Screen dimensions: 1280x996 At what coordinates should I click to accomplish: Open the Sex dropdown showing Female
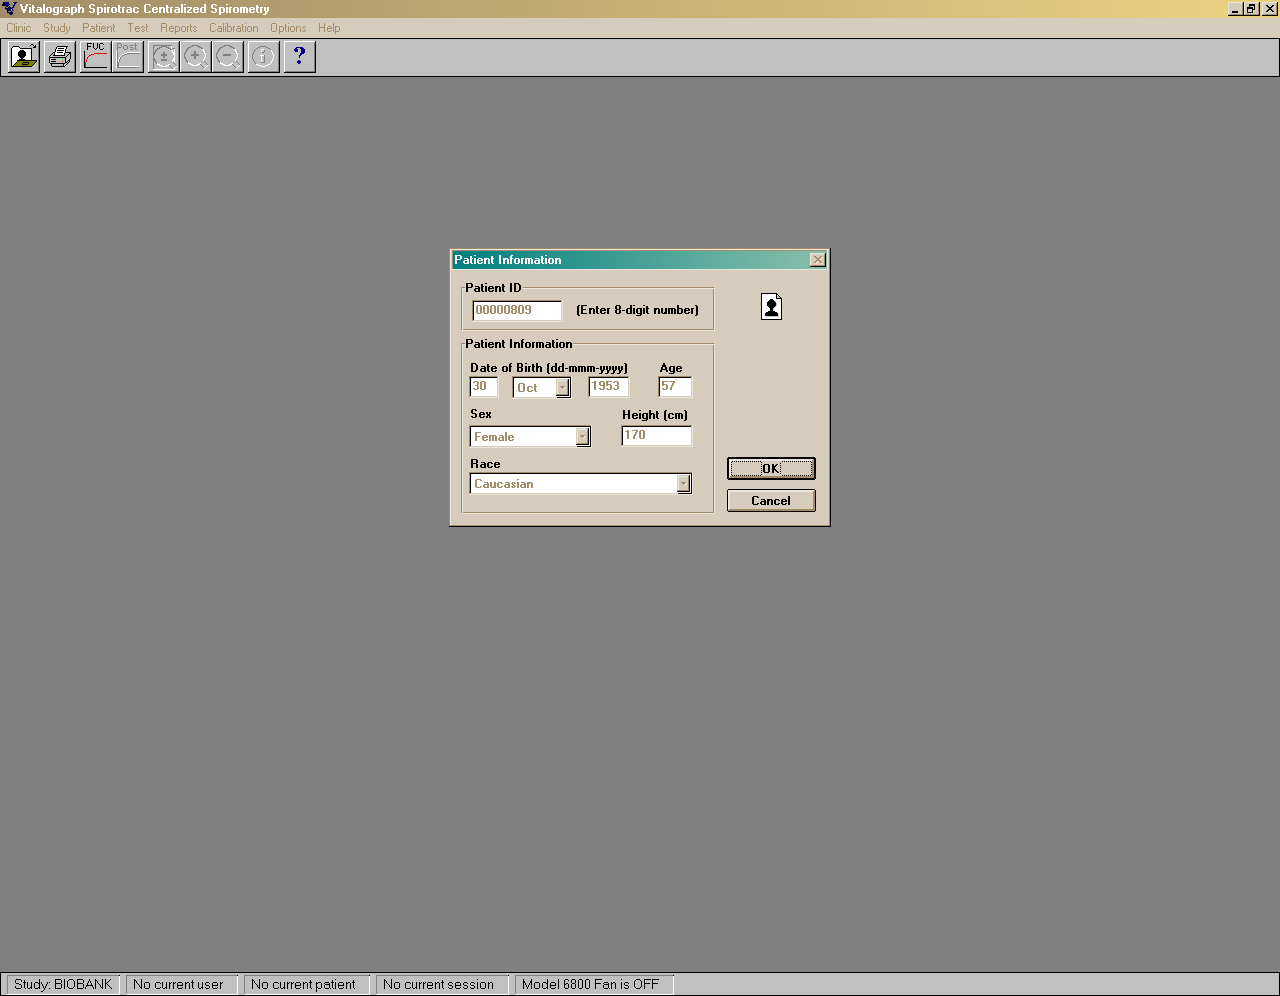coord(582,437)
